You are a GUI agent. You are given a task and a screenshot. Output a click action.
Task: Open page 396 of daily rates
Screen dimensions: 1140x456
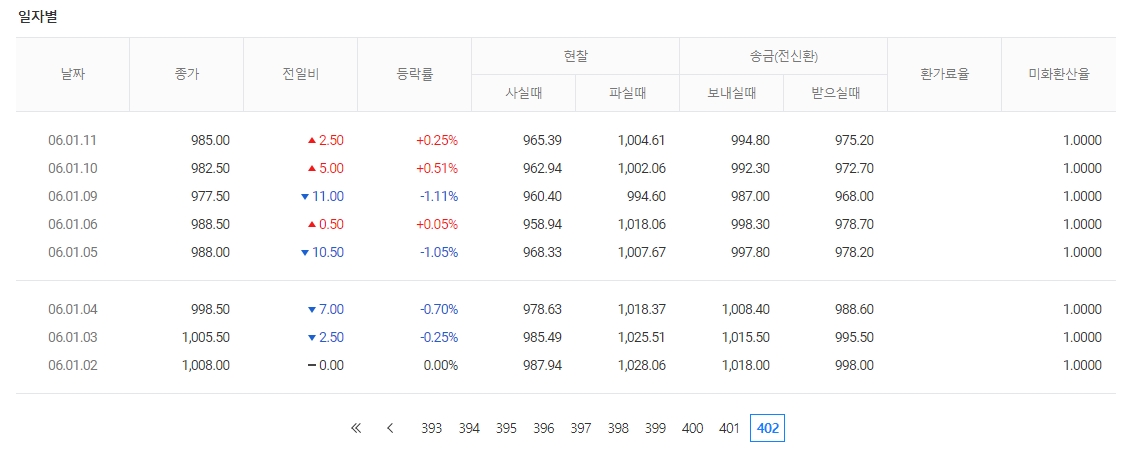coord(543,428)
